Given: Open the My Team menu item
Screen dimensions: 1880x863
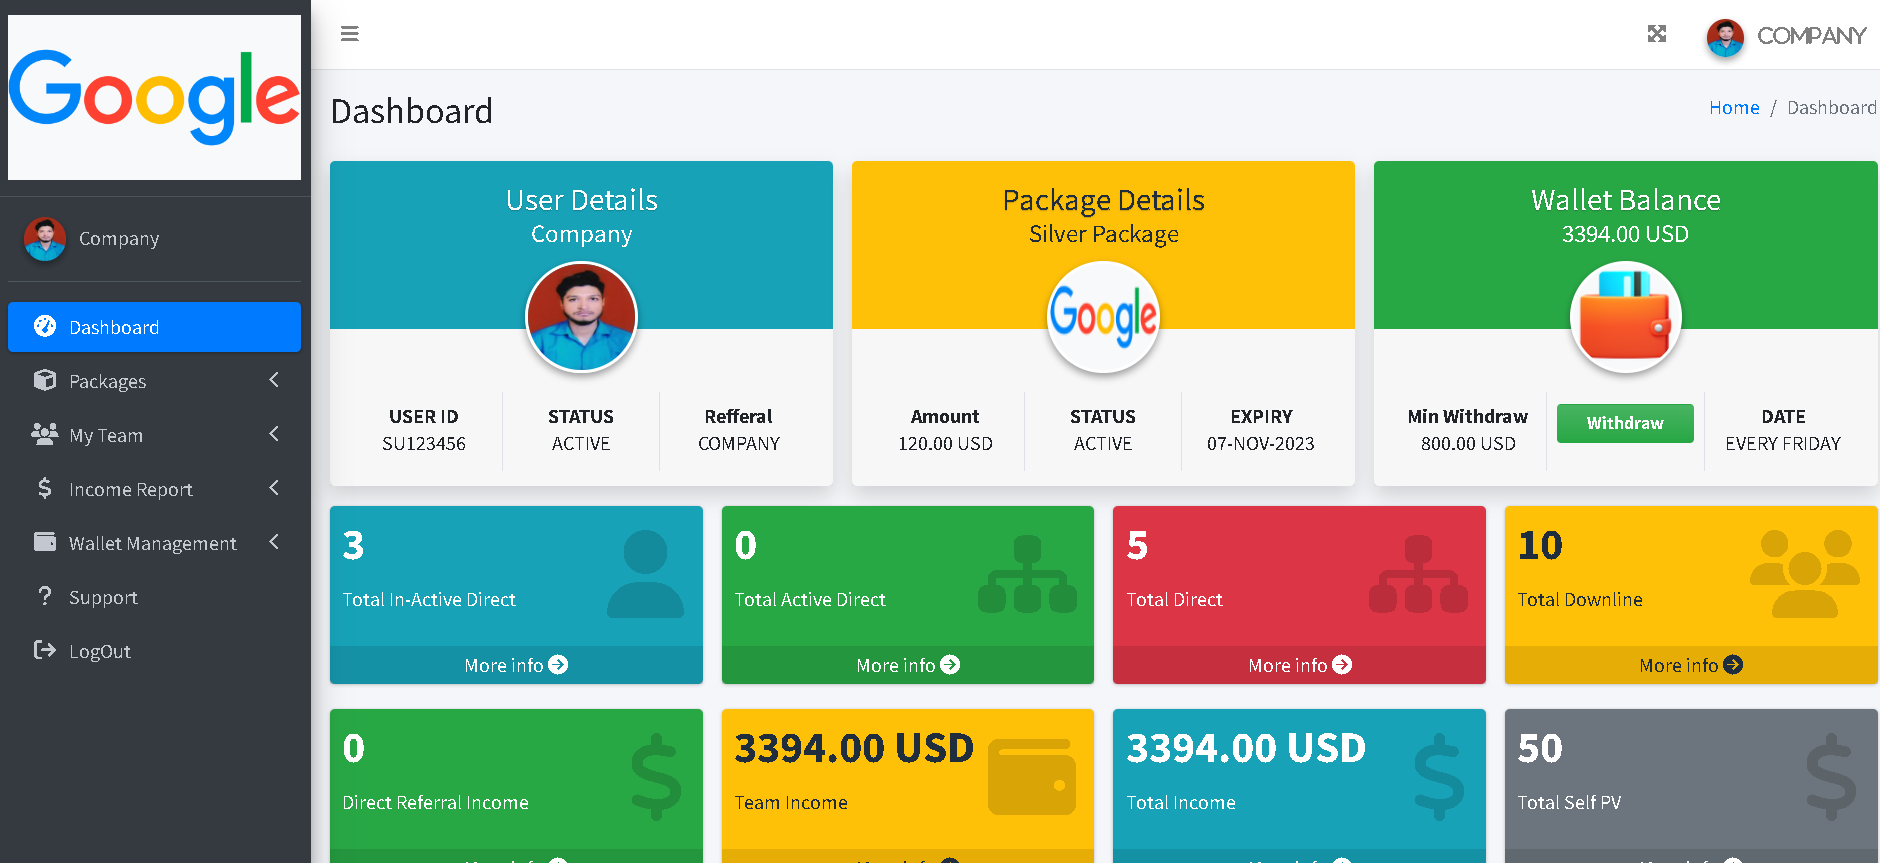Looking at the screenshot, I should tap(154, 435).
